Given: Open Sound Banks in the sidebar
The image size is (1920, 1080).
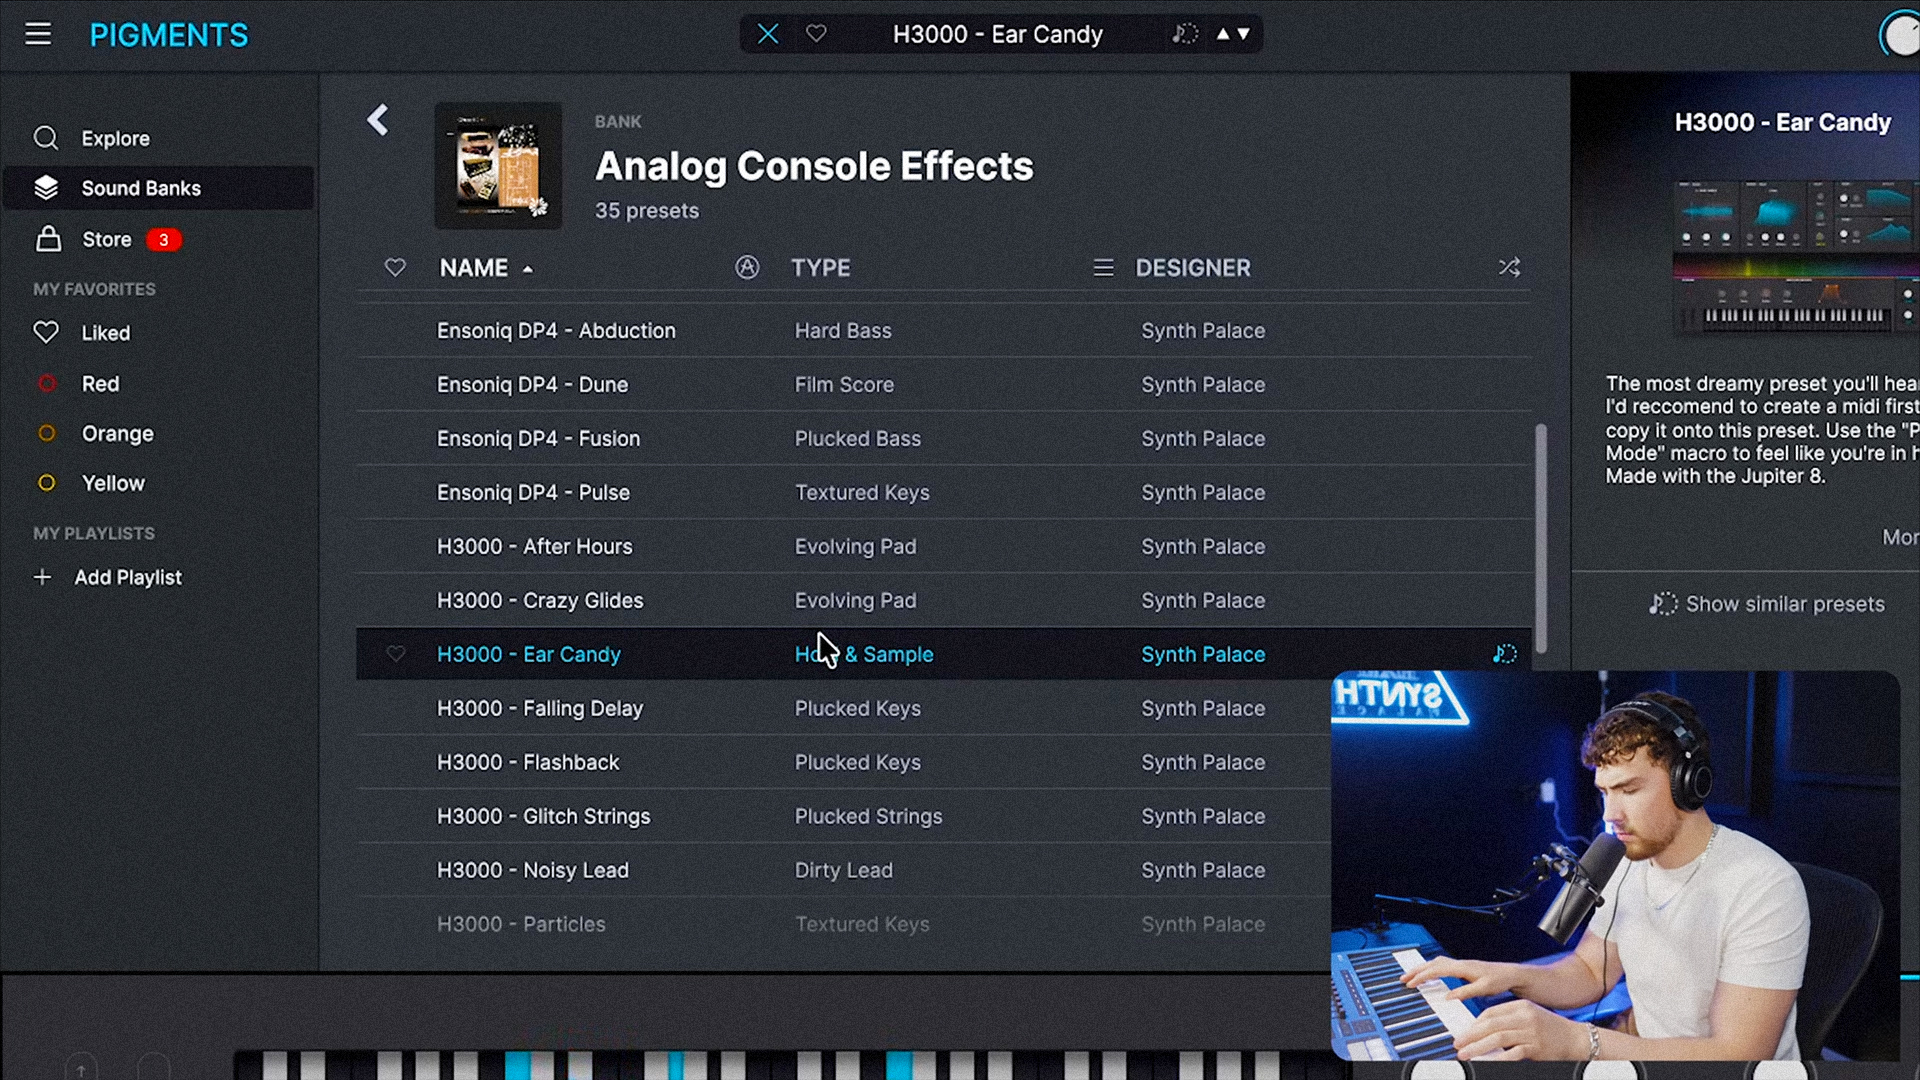Looking at the screenshot, I should coord(158,188).
